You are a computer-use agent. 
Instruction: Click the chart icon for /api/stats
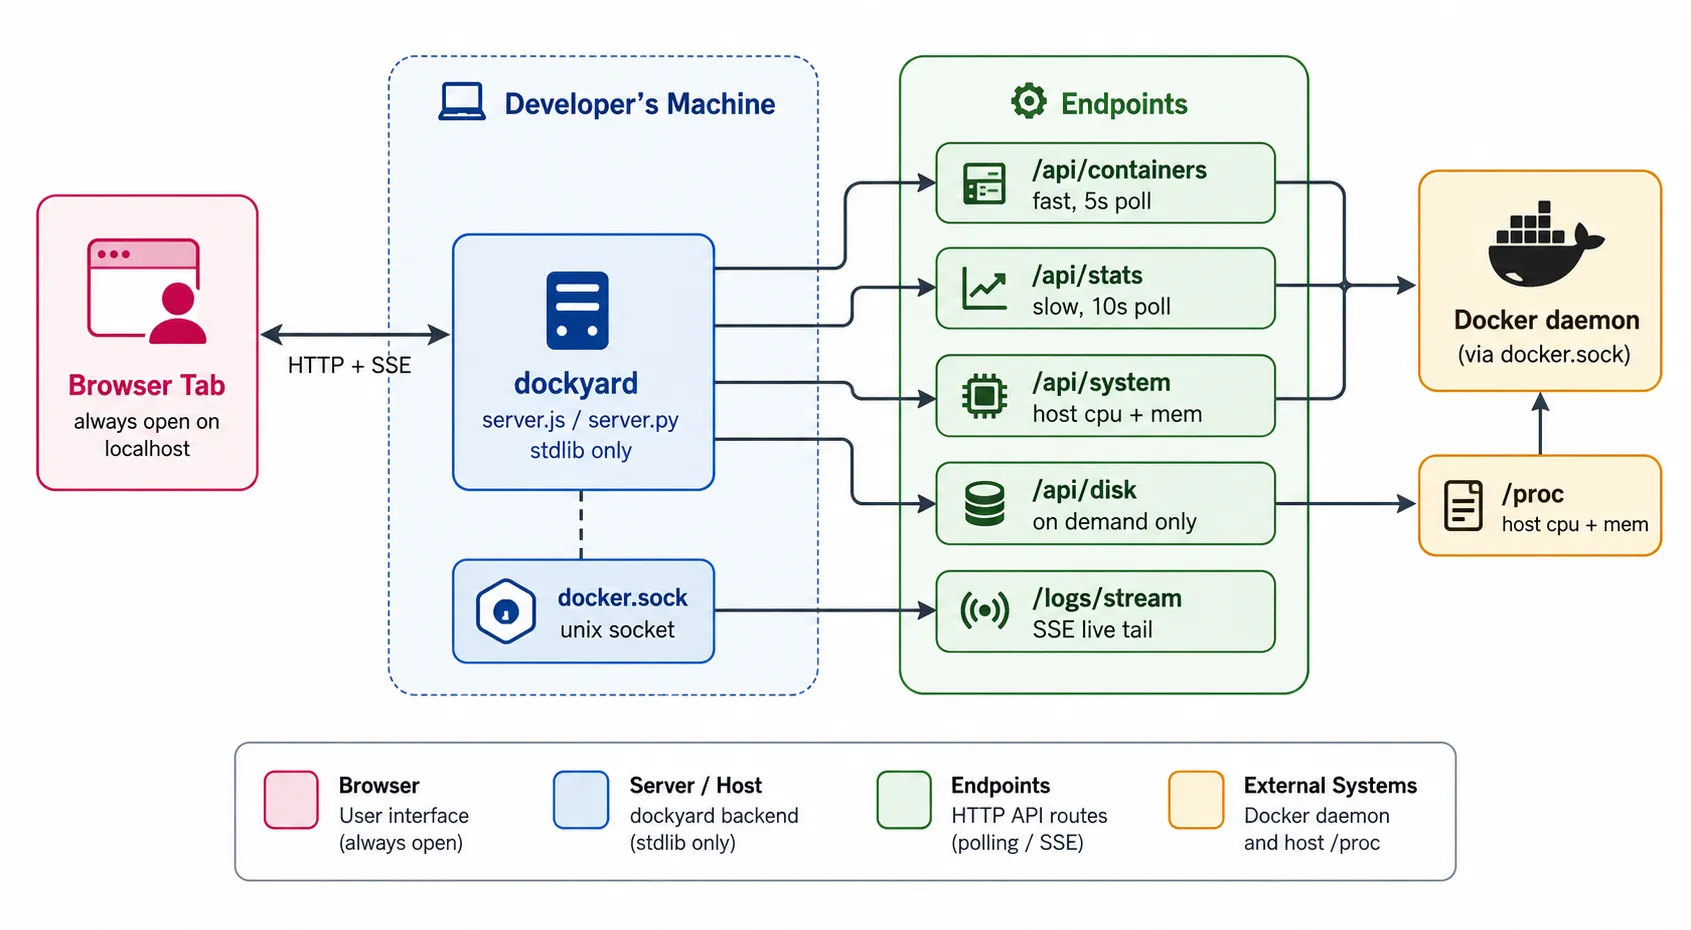coord(984,288)
